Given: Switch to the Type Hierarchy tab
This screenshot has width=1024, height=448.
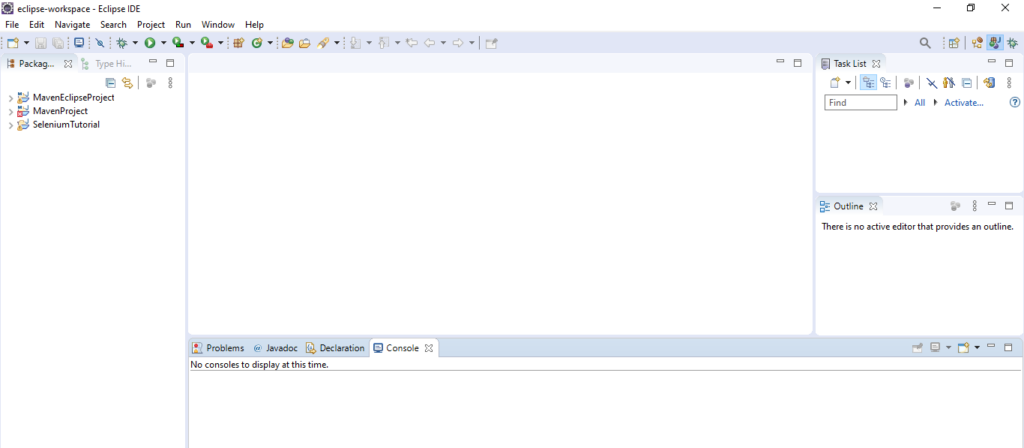Looking at the screenshot, I should coord(107,64).
